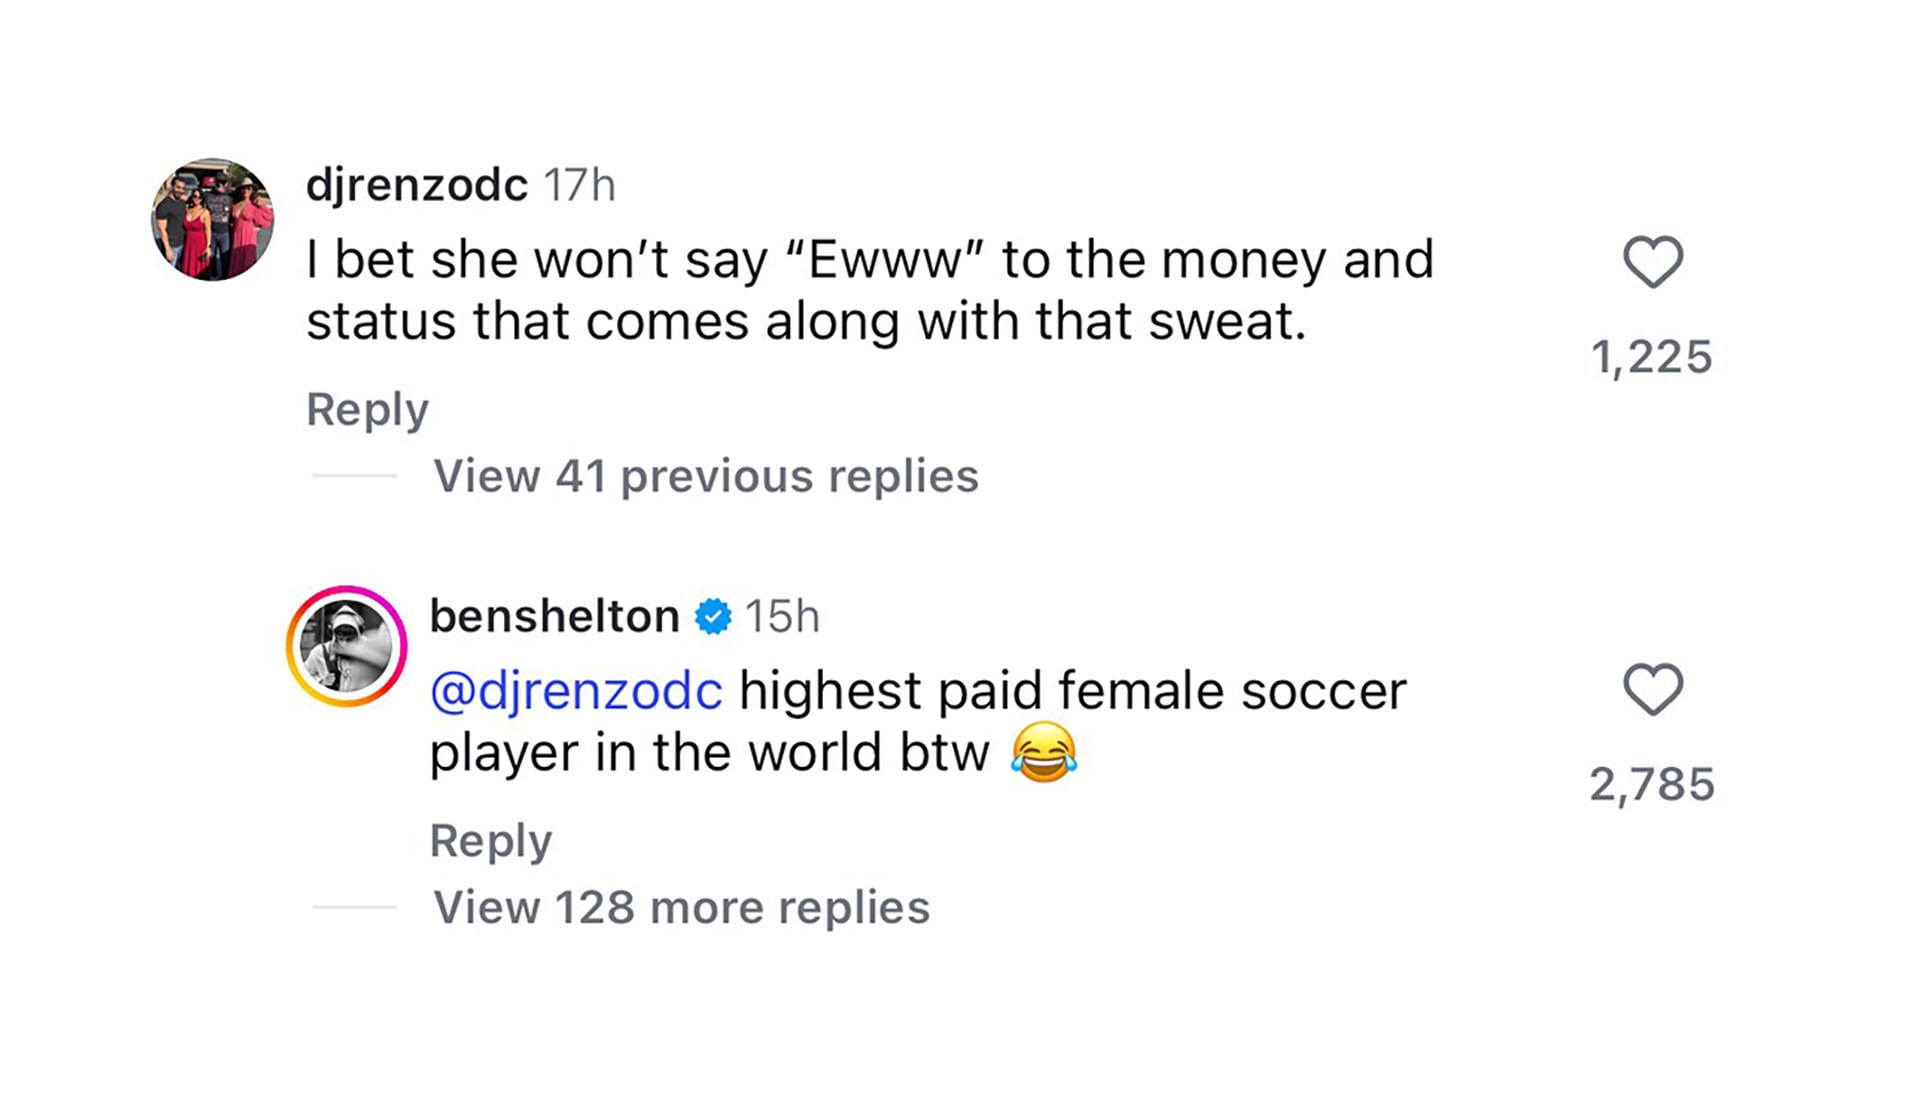
Task: View who liked djrenzodc's comment via 1,225 count
Action: click(x=1654, y=354)
